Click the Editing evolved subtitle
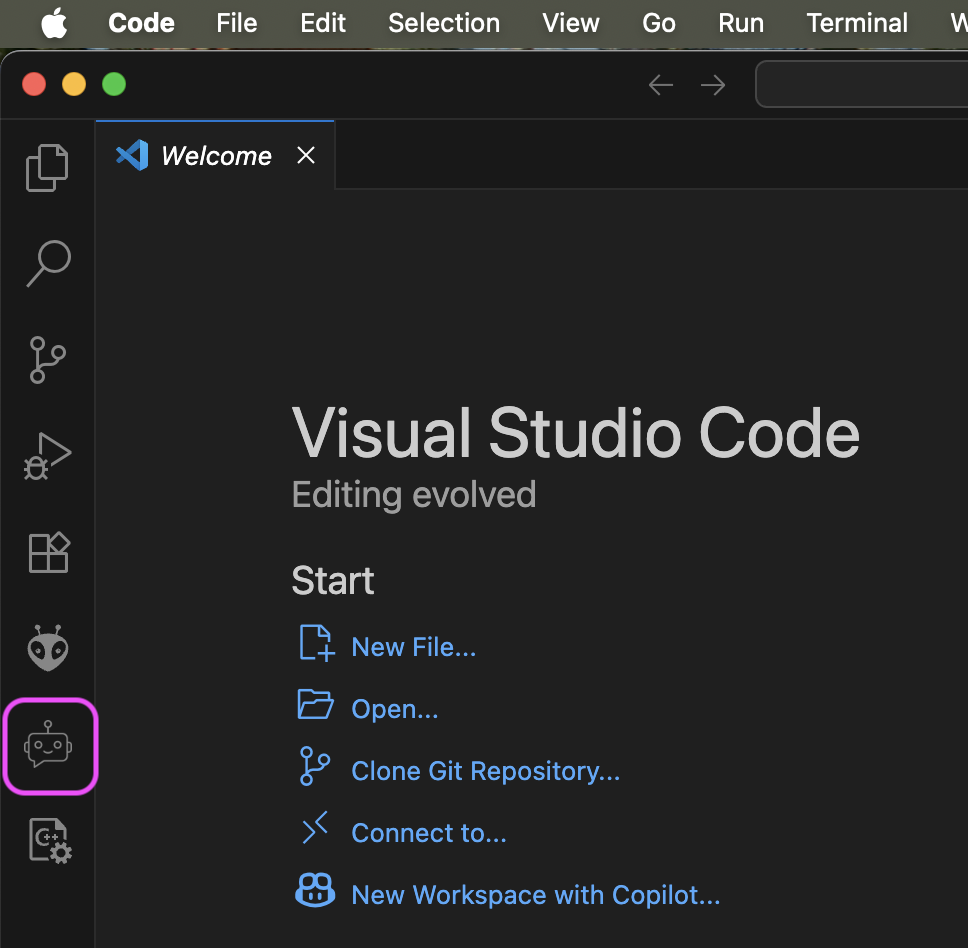Image resolution: width=968 pixels, height=948 pixels. click(x=414, y=495)
